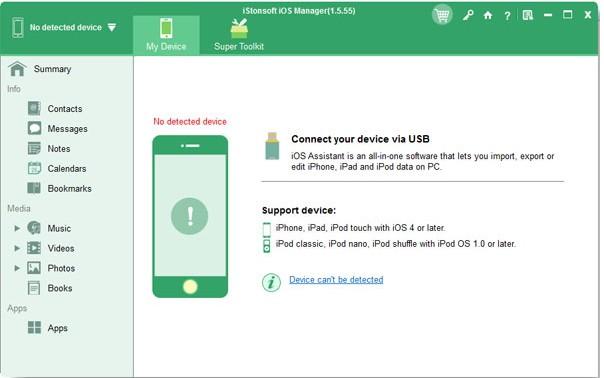Select Videos in the sidebar

[x=61, y=249]
